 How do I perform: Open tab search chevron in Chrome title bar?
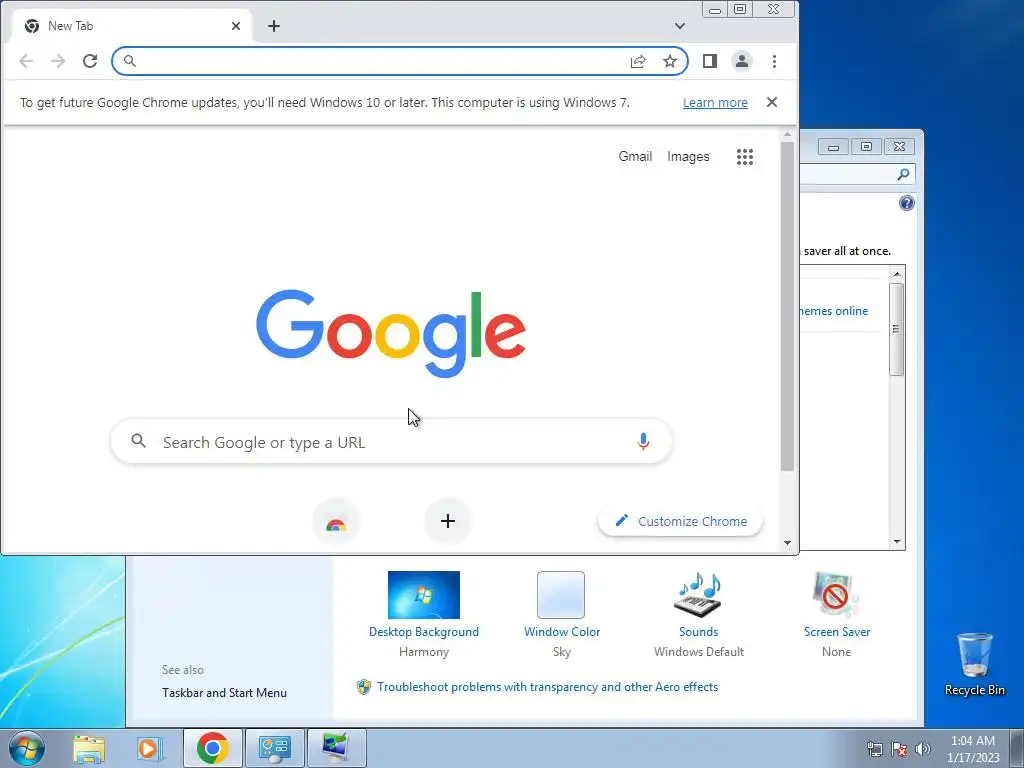(x=680, y=26)
